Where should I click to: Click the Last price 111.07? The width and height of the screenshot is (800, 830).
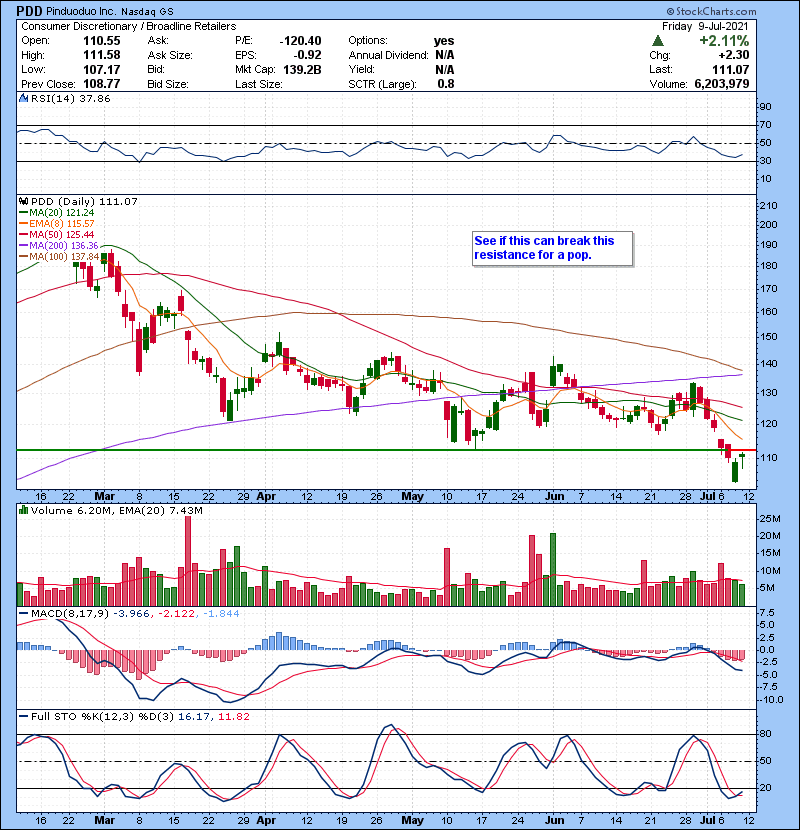pos(730,69)
